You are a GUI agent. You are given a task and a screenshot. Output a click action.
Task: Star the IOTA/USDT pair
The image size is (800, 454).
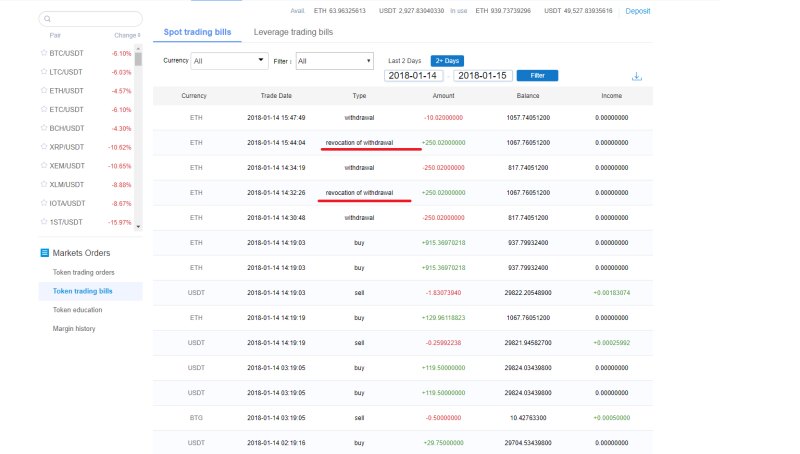43,203
